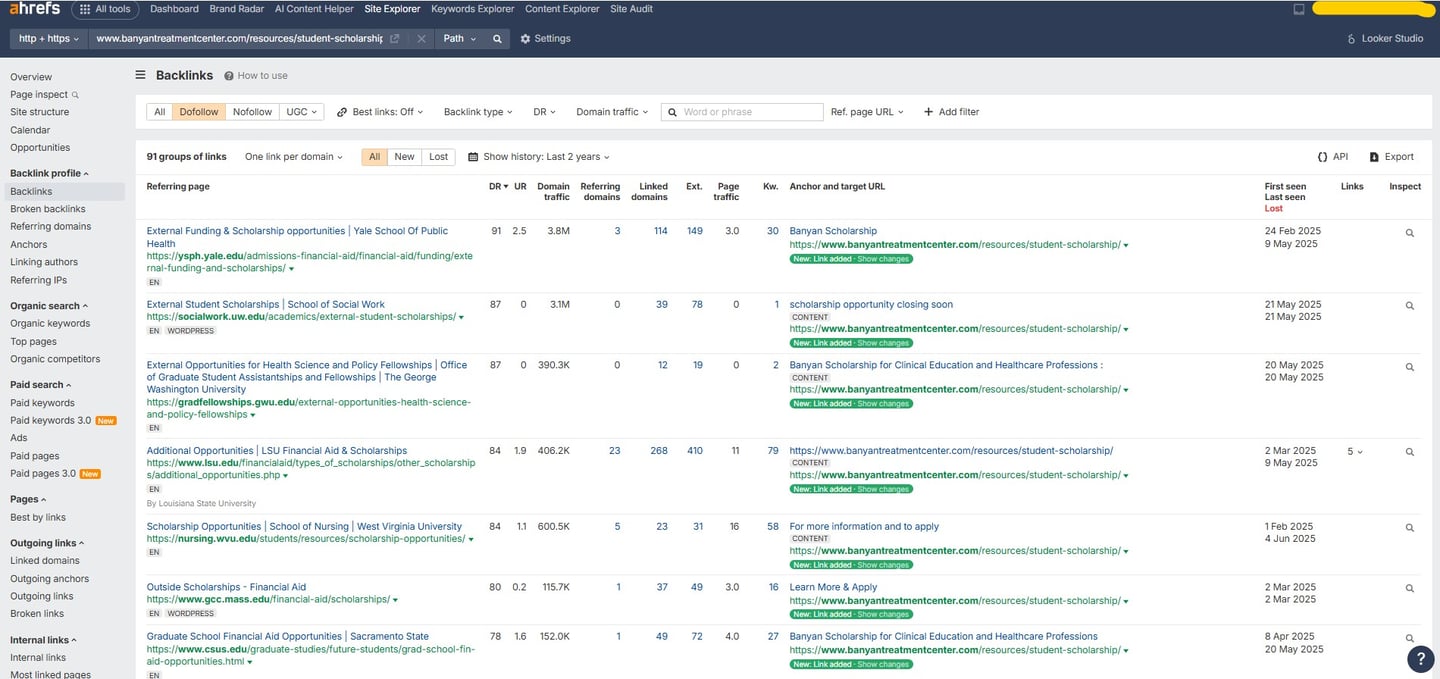The image size is (1440, 679).
Task: Click the Export button
Action: pos(1391,157)
